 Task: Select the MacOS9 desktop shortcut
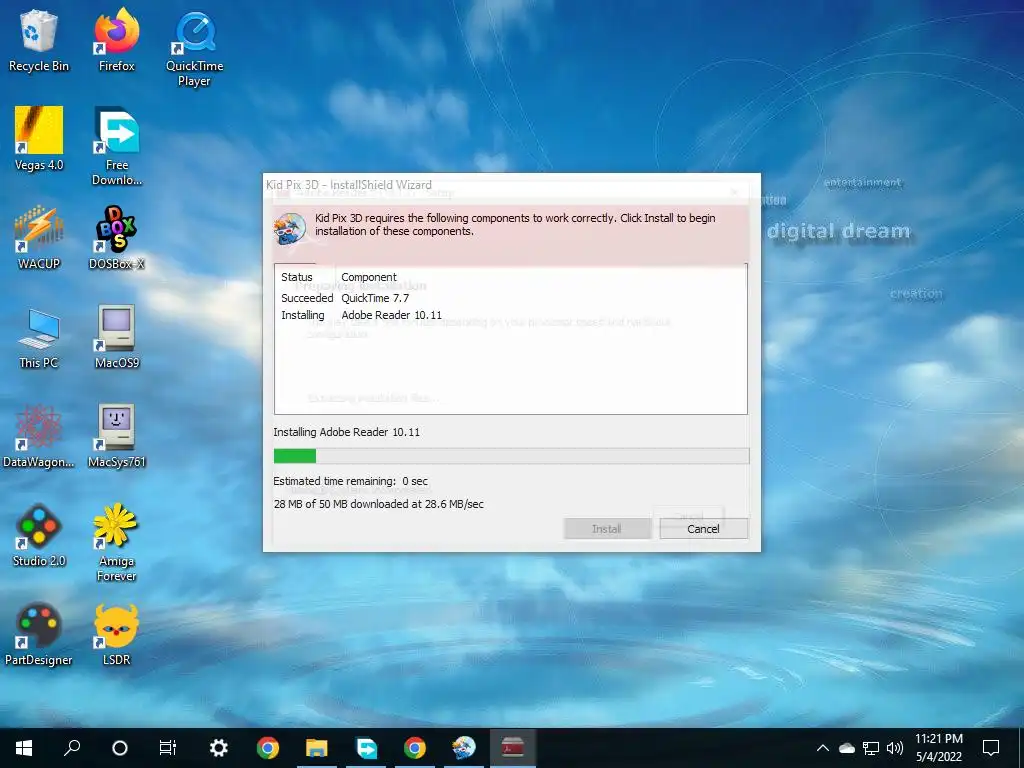tap(116, 337)
